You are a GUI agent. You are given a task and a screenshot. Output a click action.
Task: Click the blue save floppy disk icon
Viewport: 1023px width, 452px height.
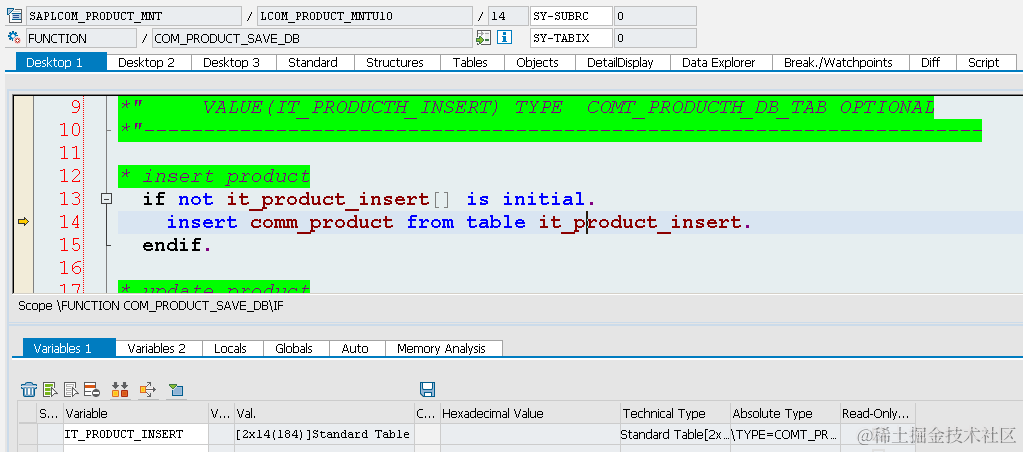[427, 389]
